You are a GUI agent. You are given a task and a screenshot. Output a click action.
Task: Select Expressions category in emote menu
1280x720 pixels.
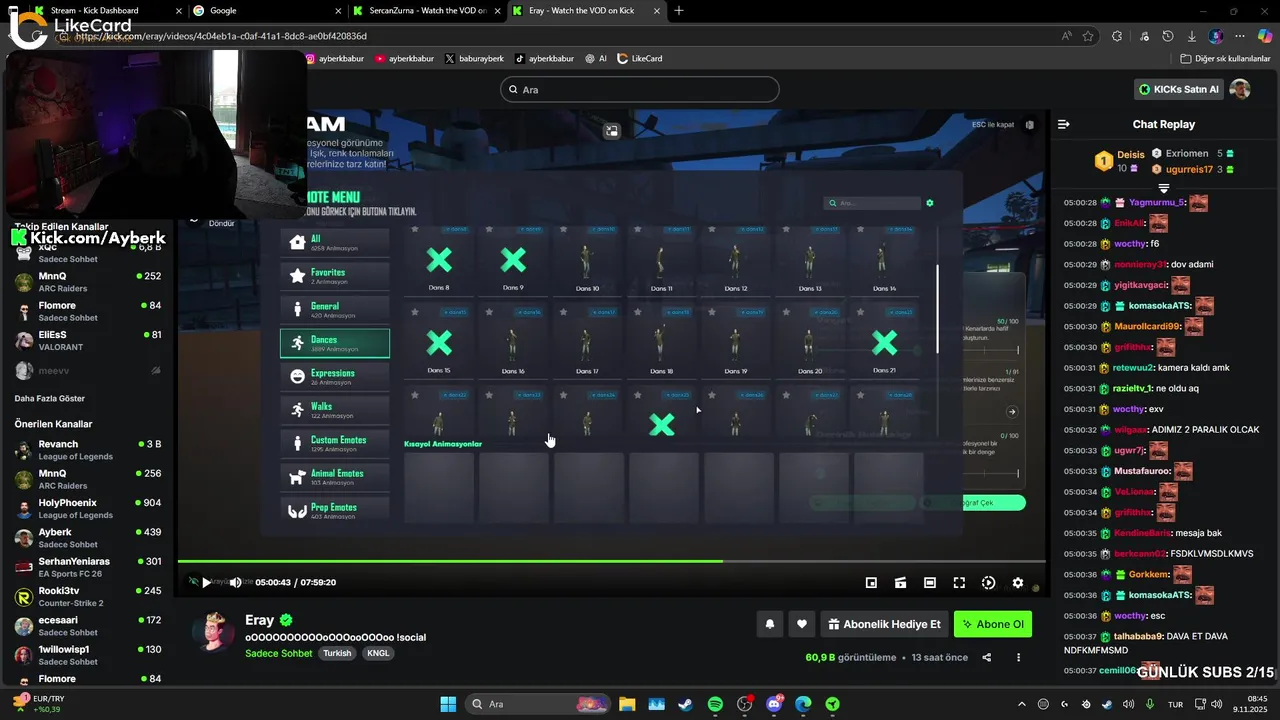pyautogui.click(x=335, y=376)
